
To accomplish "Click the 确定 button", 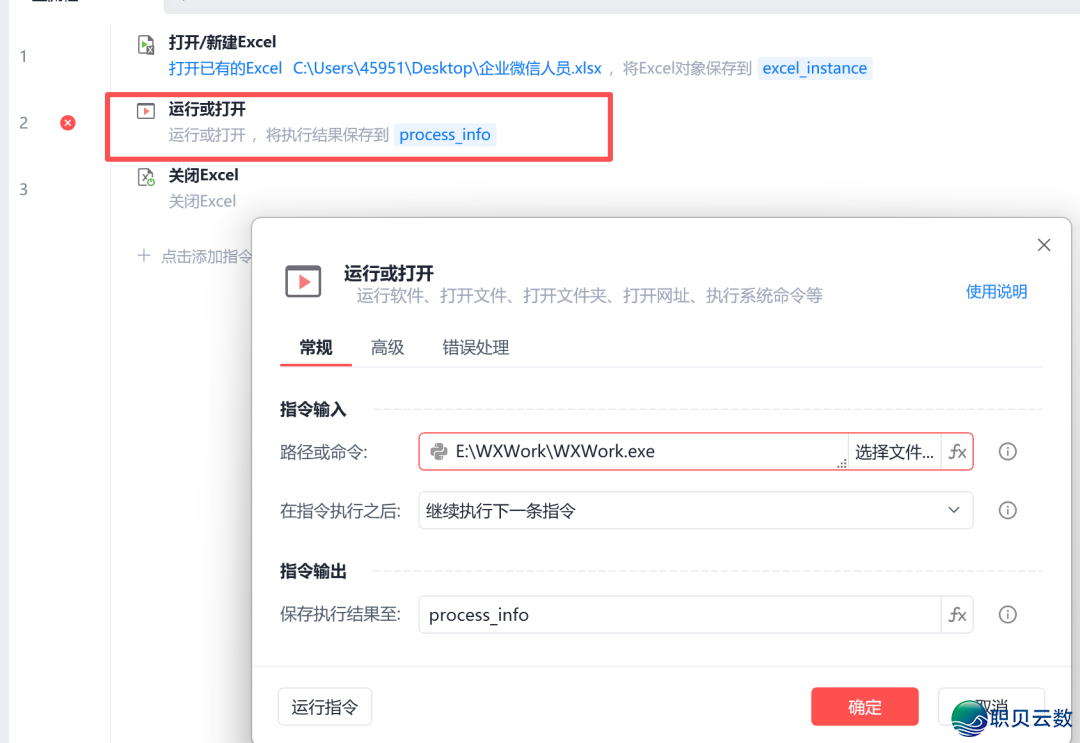I will [x=864, y=706].
